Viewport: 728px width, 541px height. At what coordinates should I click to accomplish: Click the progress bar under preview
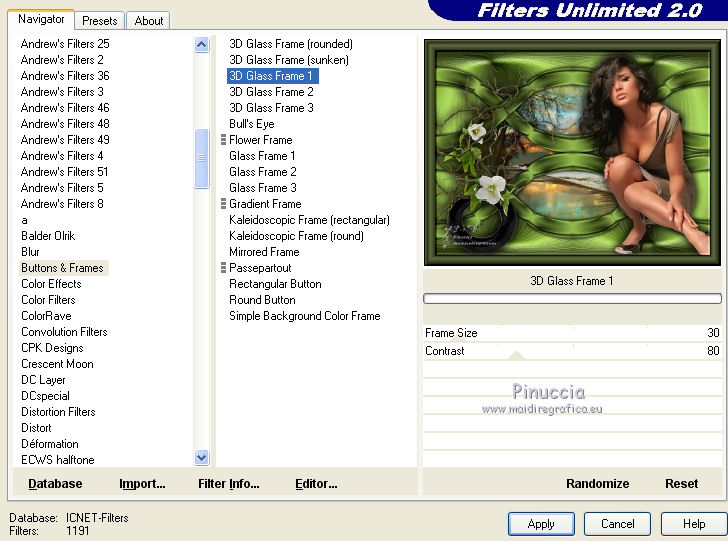tap(572, 299)
